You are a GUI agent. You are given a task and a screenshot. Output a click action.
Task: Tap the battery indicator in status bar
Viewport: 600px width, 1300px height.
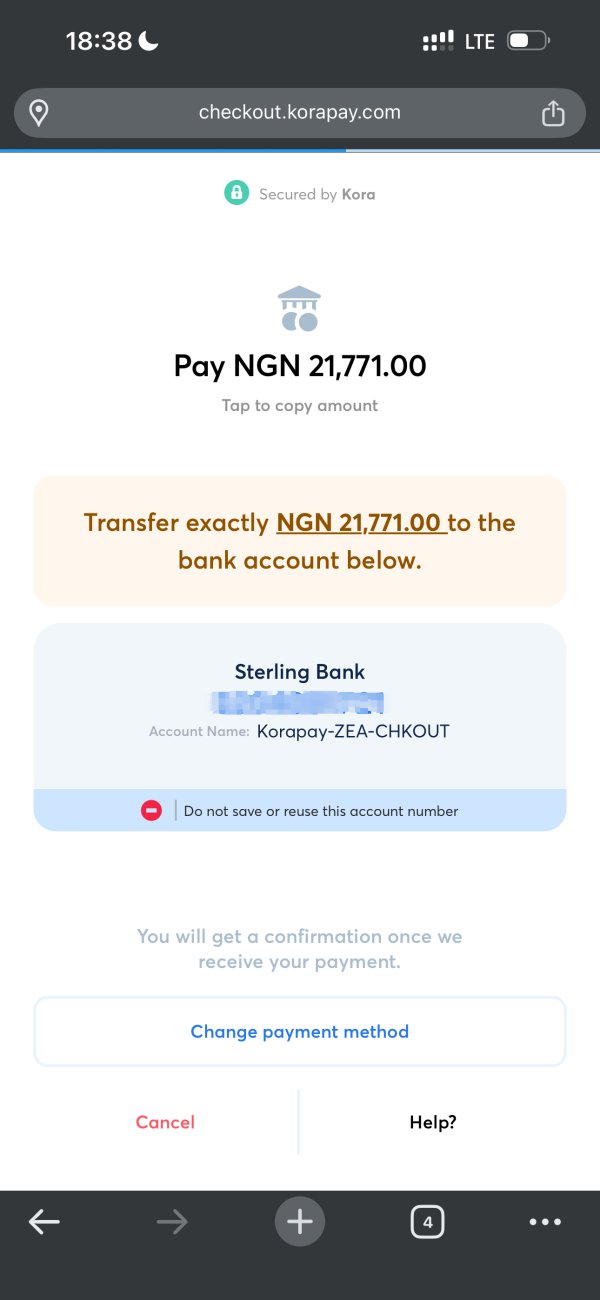click(528, 41)
